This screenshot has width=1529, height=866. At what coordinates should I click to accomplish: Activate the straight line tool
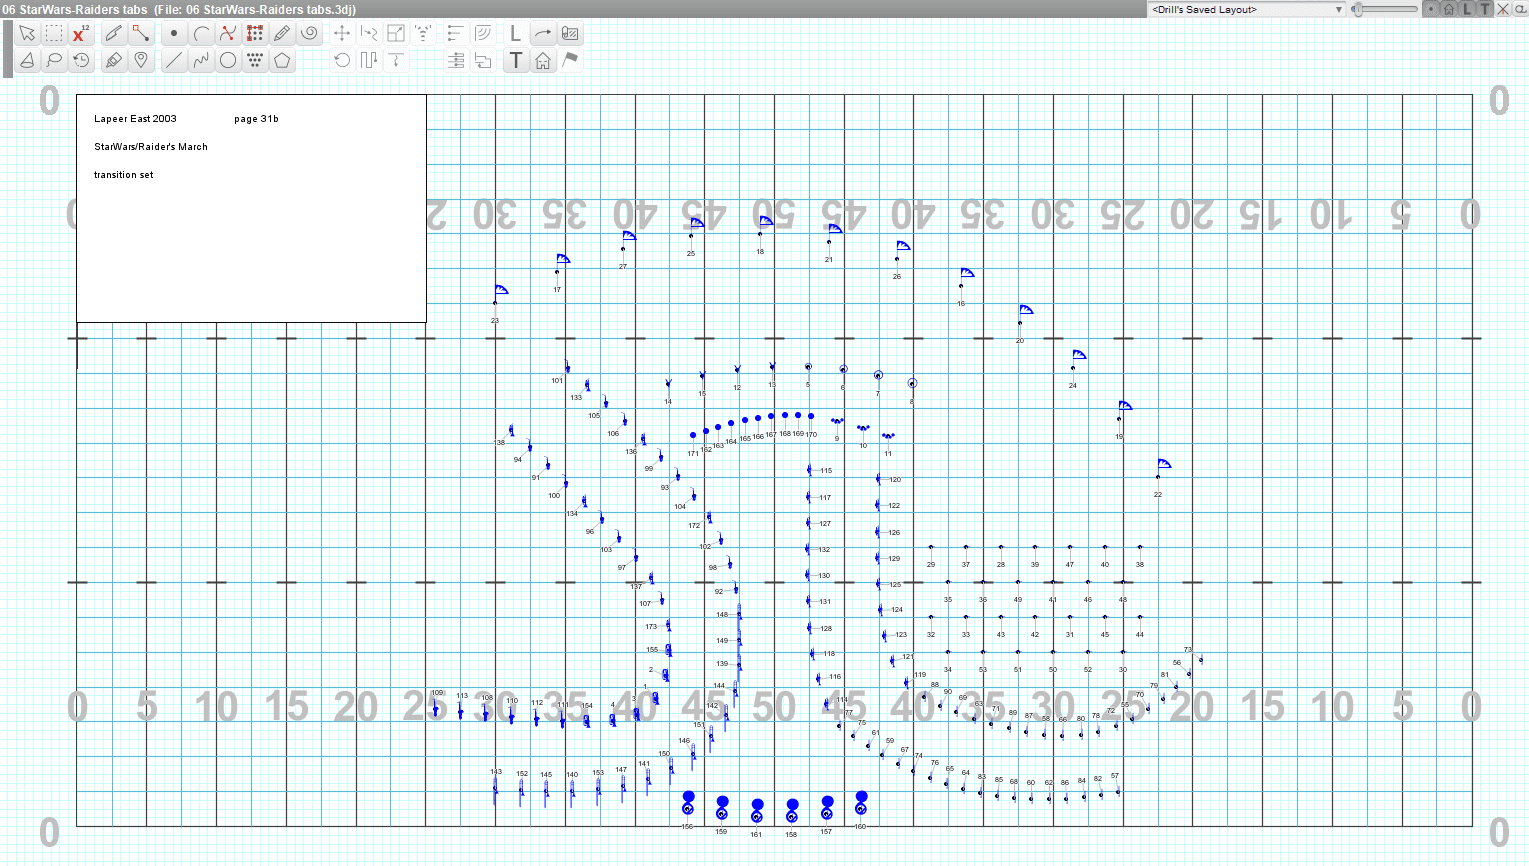tap(174, 61)
